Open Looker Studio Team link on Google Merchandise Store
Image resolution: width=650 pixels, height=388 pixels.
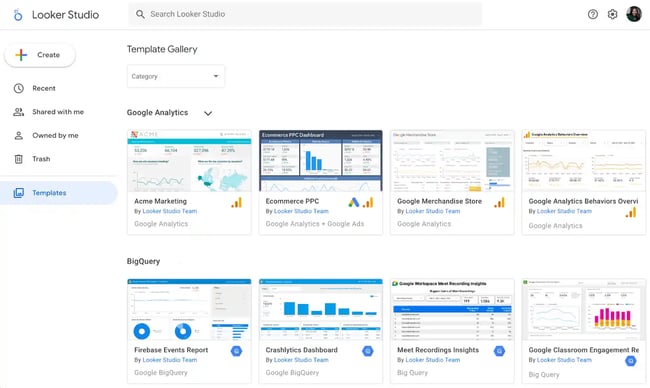pos(432,211)
